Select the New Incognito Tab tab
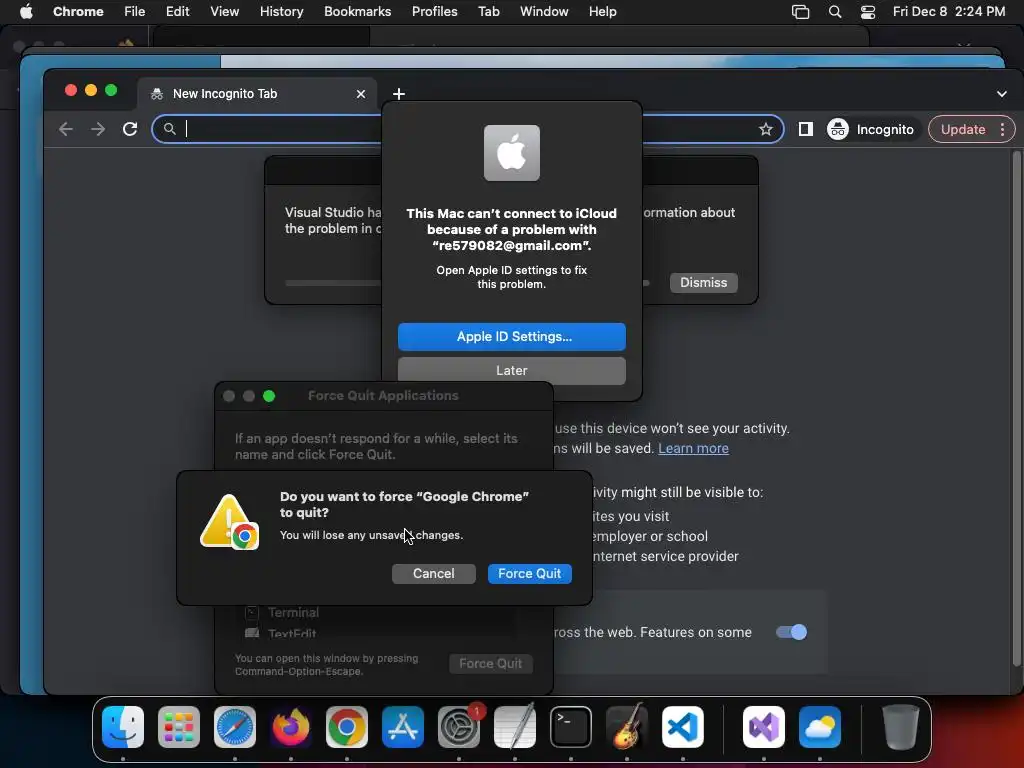Screen dimensions: 1024x768 point(257,94)
